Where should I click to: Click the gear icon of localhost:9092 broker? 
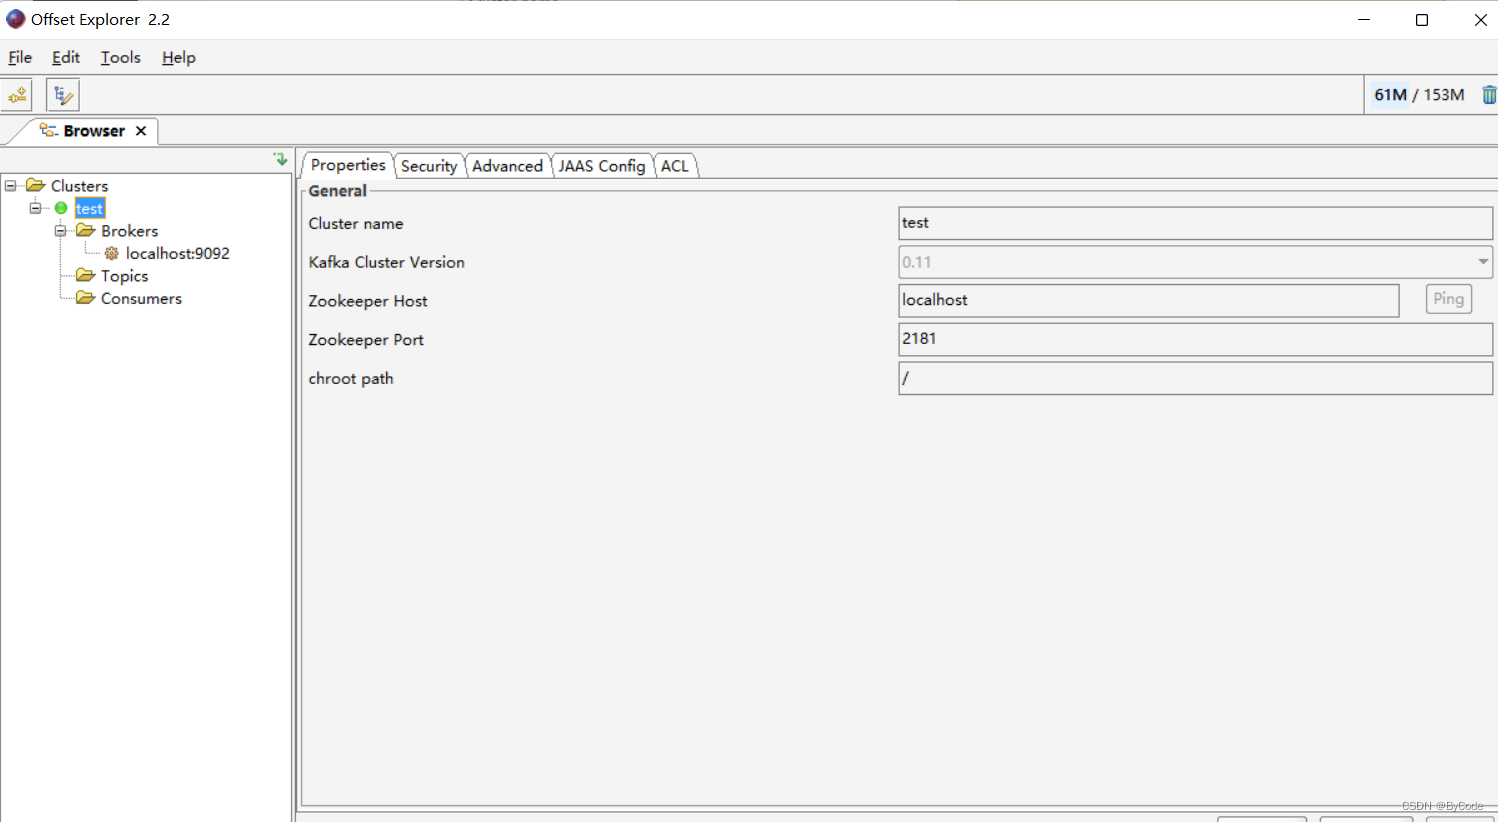[x=112, y=253]
